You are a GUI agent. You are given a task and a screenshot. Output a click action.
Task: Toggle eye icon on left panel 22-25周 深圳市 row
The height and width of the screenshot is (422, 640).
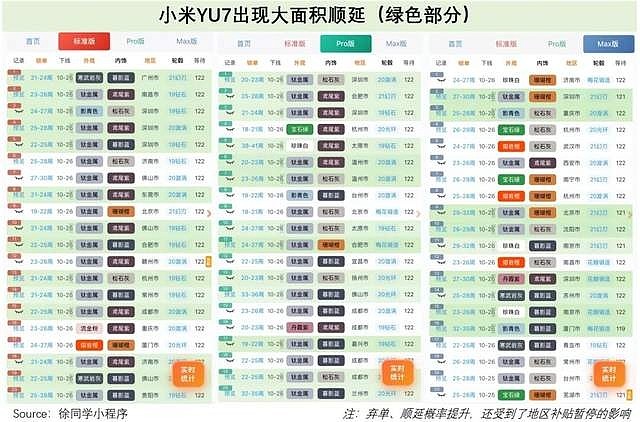pos(18,145)
